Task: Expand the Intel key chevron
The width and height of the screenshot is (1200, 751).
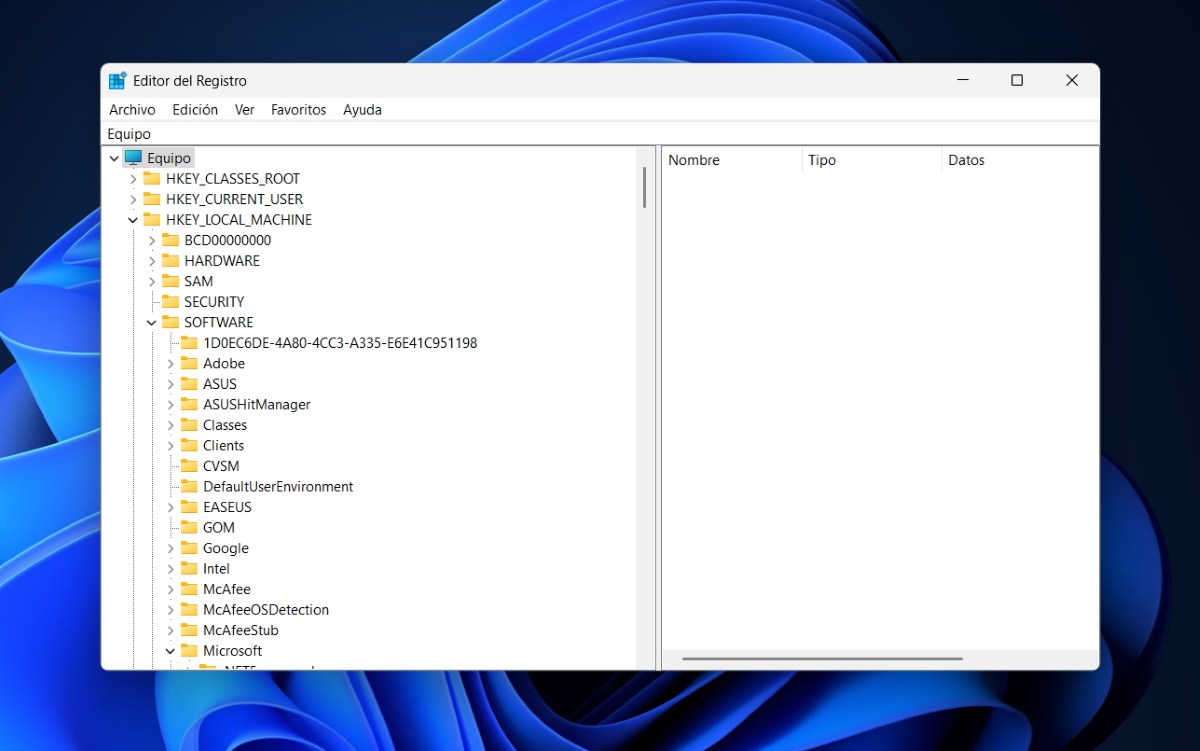Action: 170,569
